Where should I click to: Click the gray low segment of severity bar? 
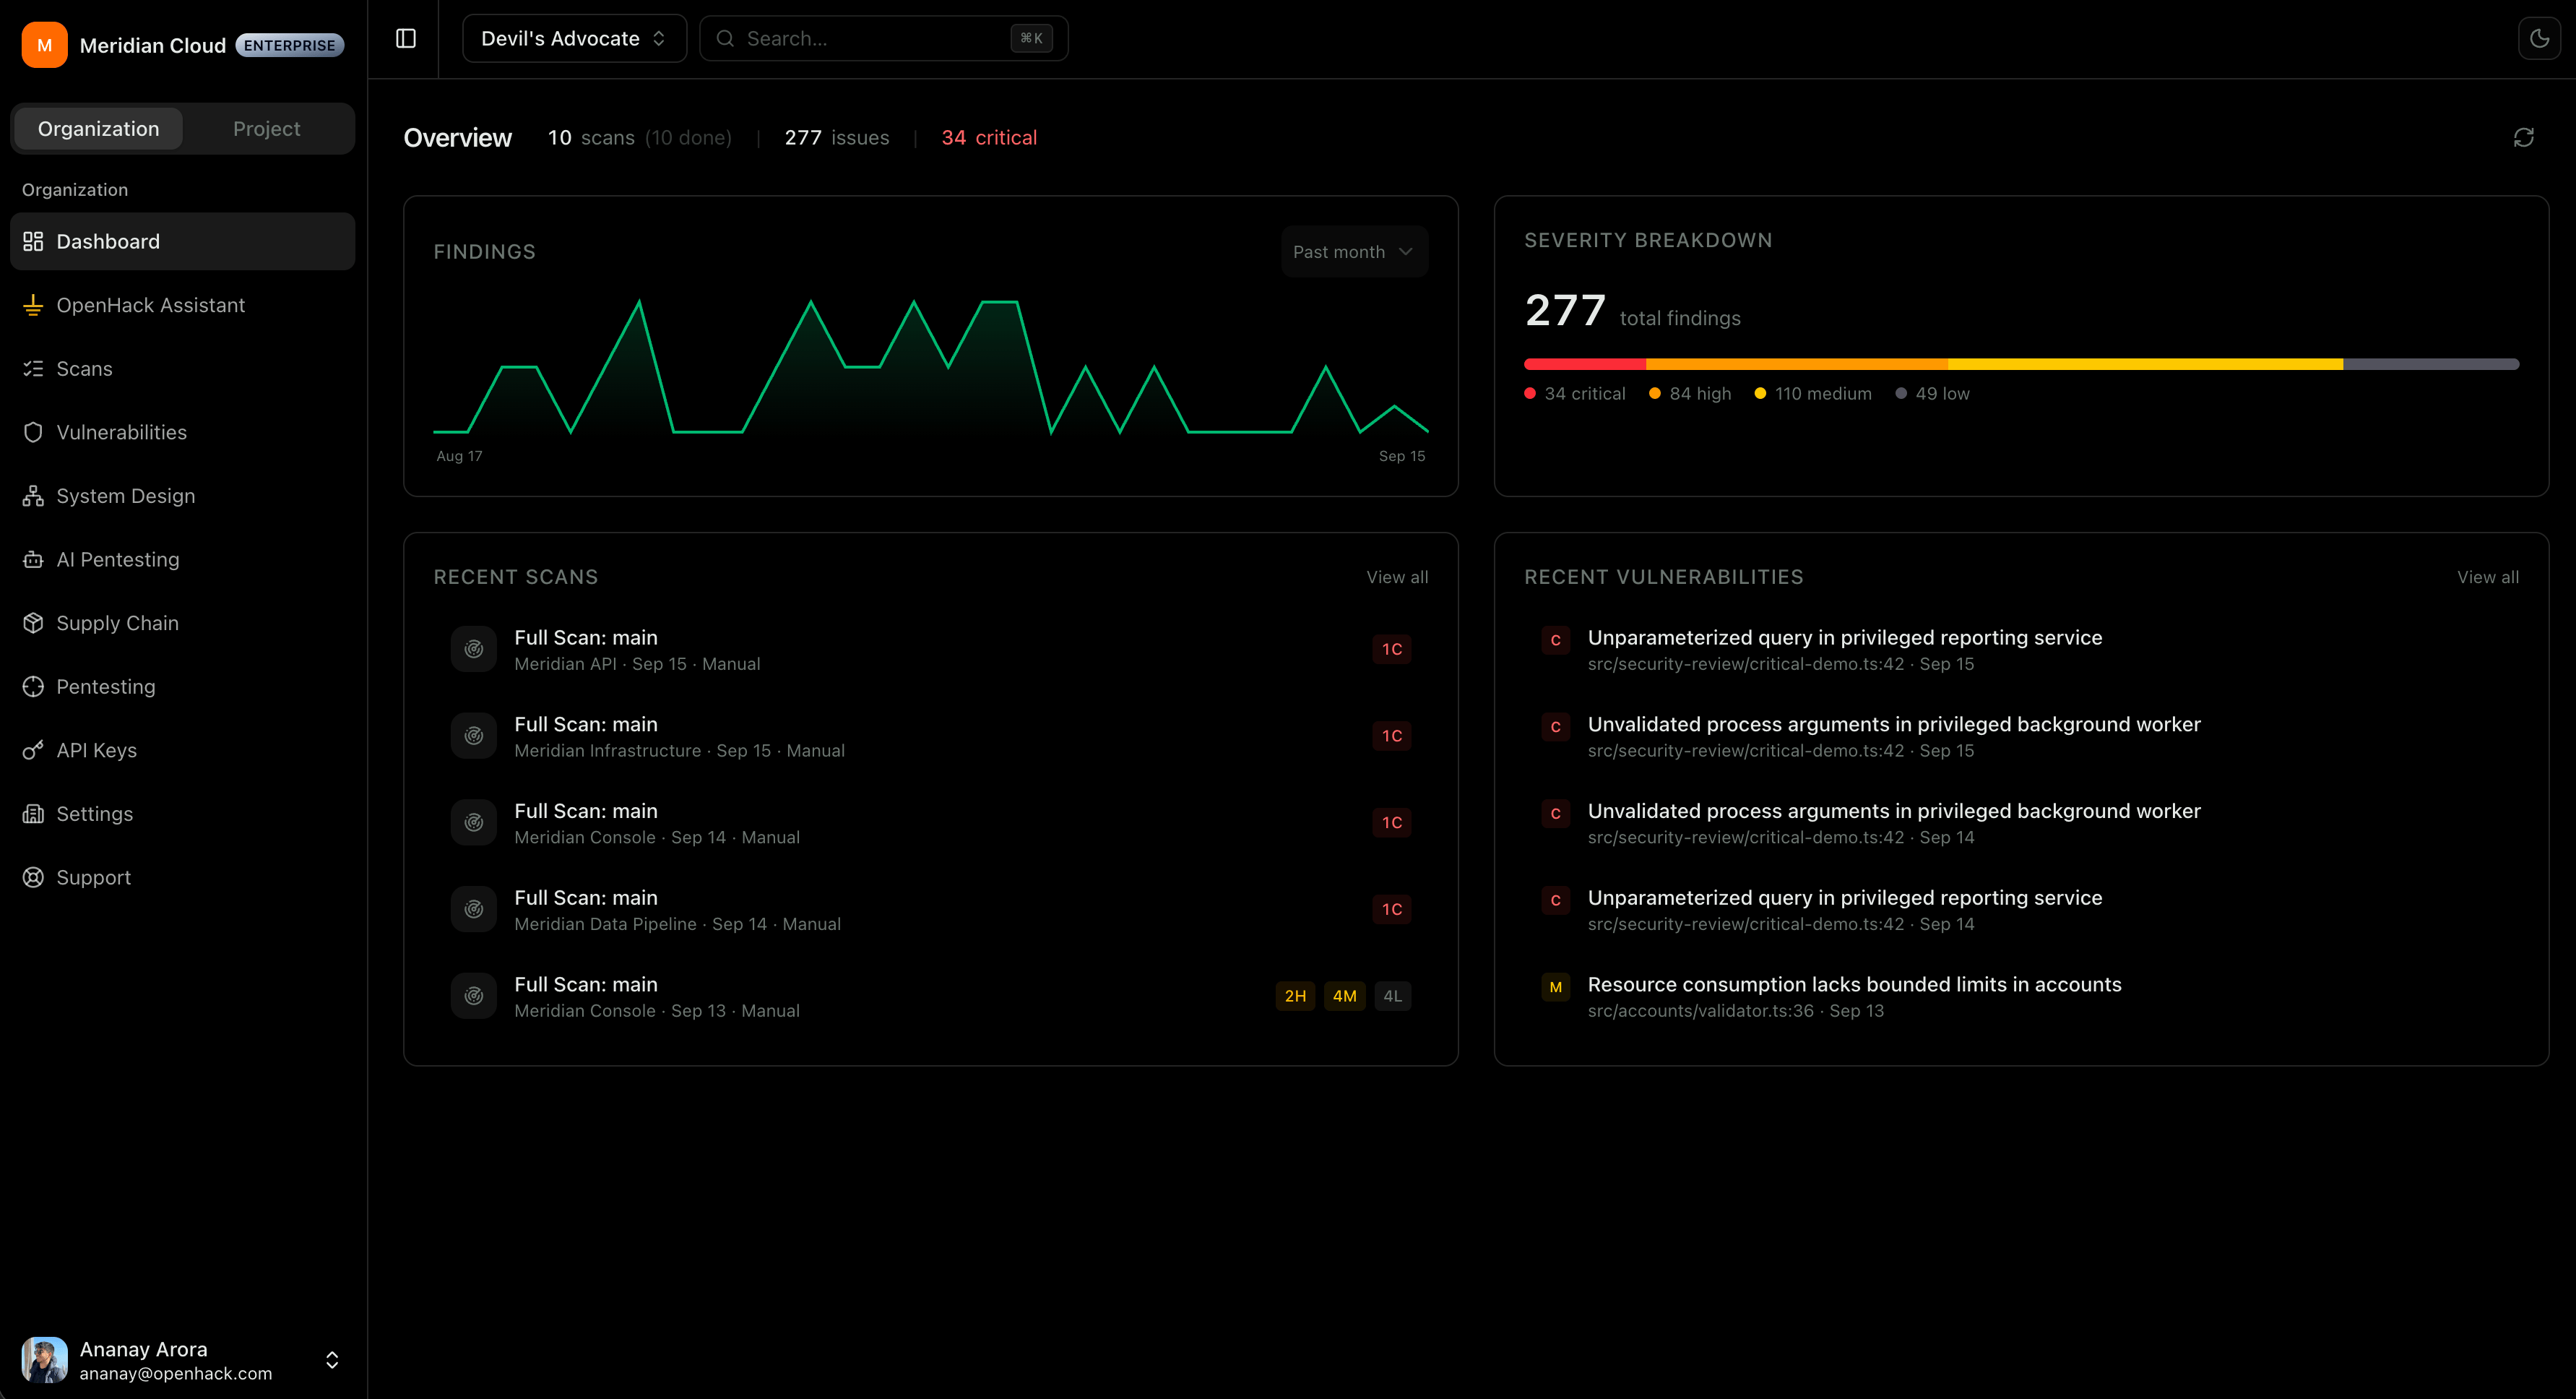point(2431,364)
